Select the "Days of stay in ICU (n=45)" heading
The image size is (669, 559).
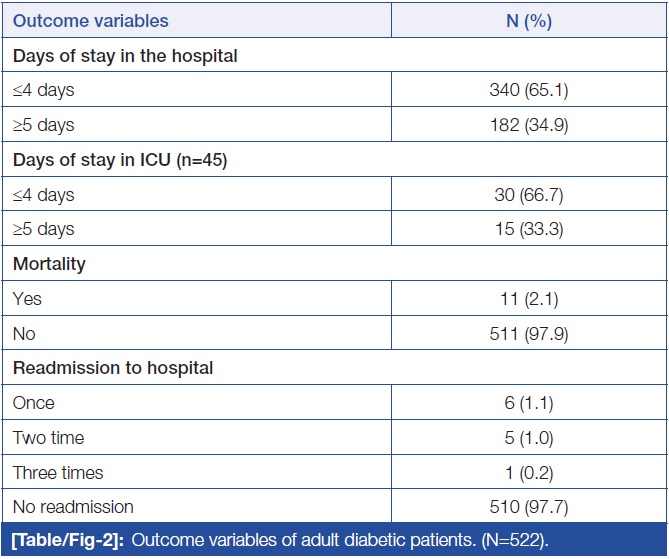(x=120, y=161)
